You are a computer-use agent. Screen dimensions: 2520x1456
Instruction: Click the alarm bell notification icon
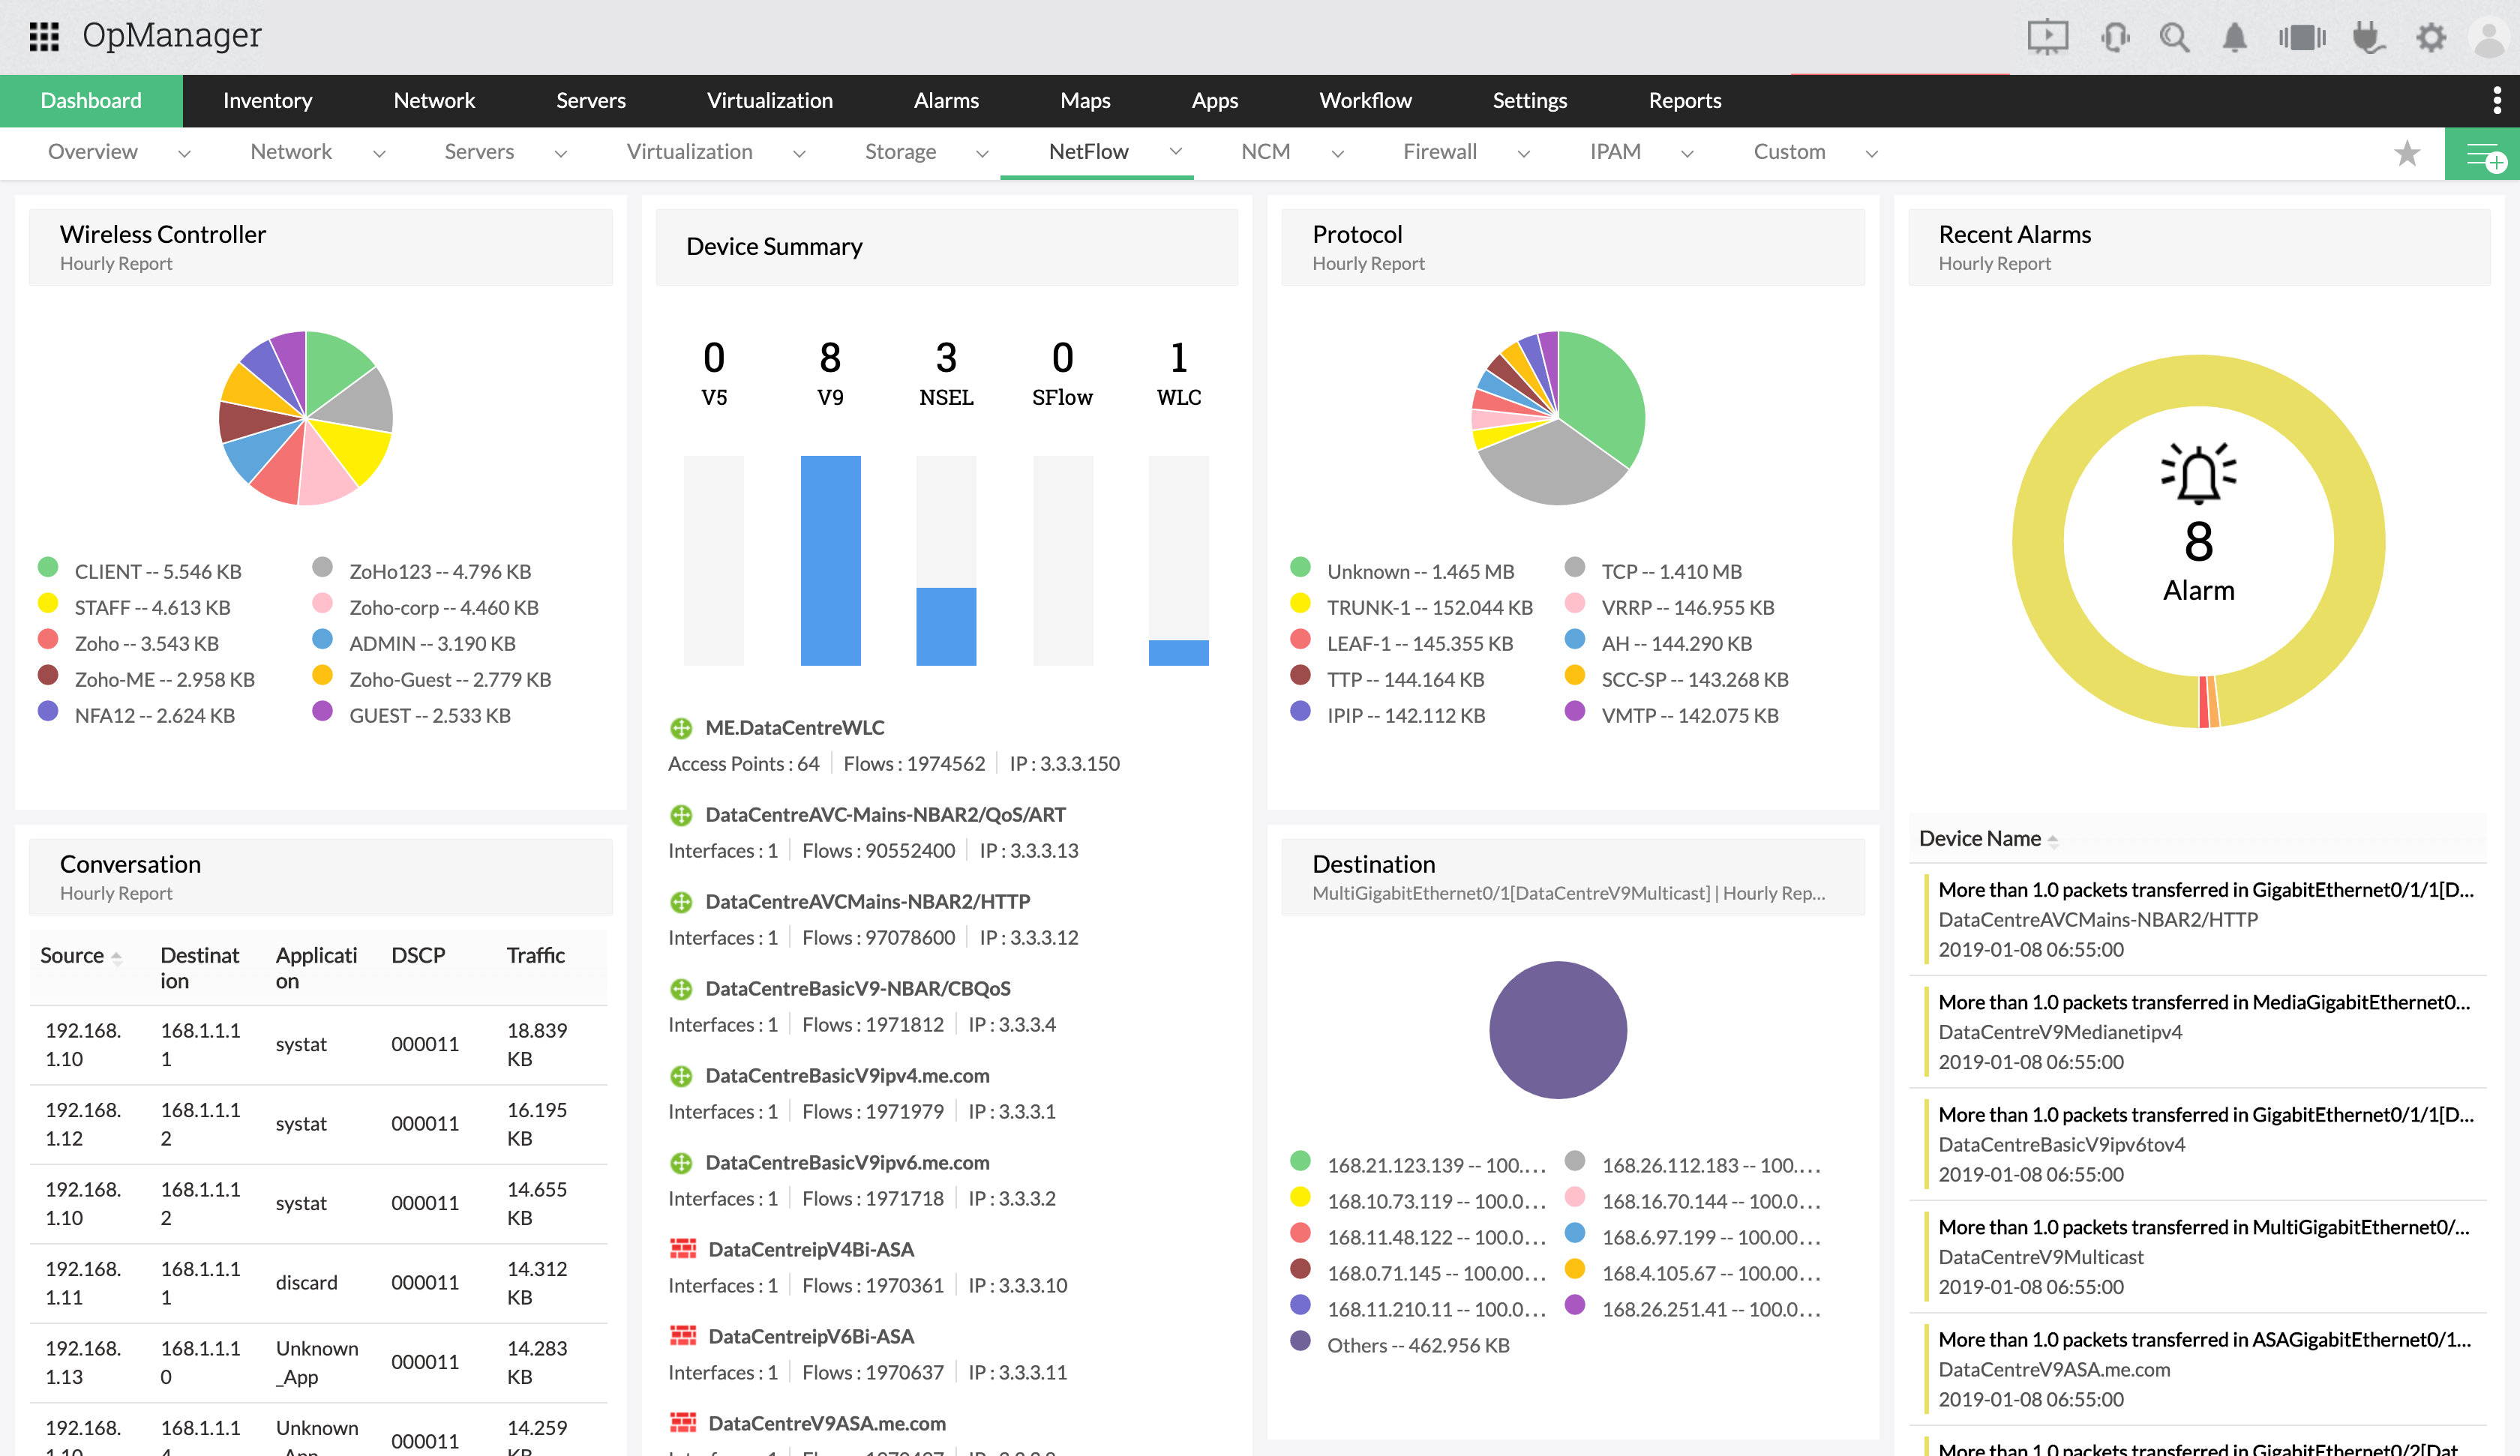pyautogui.click(x=2234, y=37)
